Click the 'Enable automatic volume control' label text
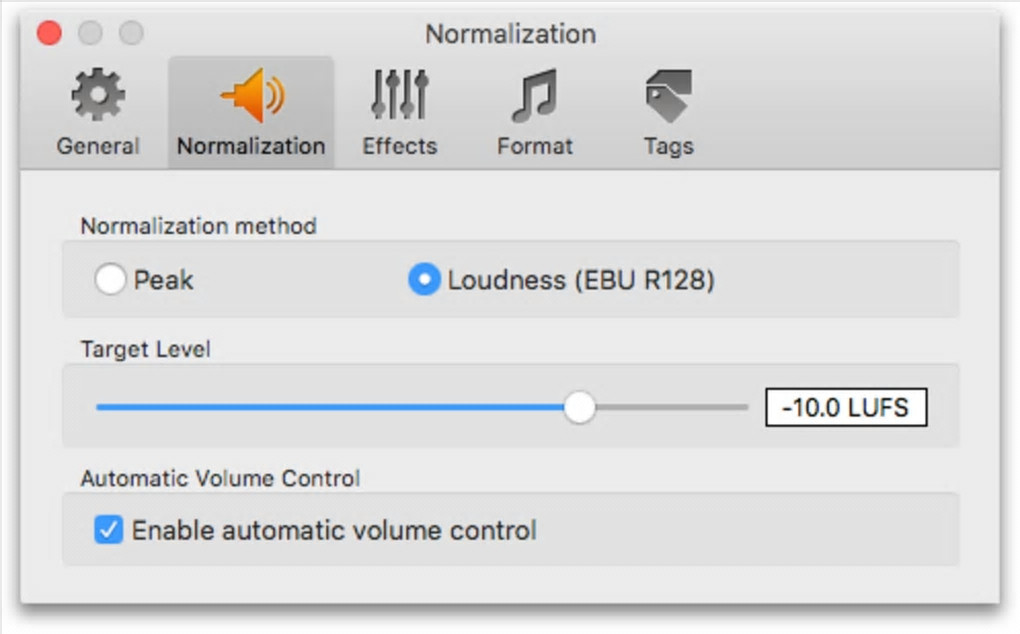The height and width of the screenshot is (634, 1020). point(334,530)
